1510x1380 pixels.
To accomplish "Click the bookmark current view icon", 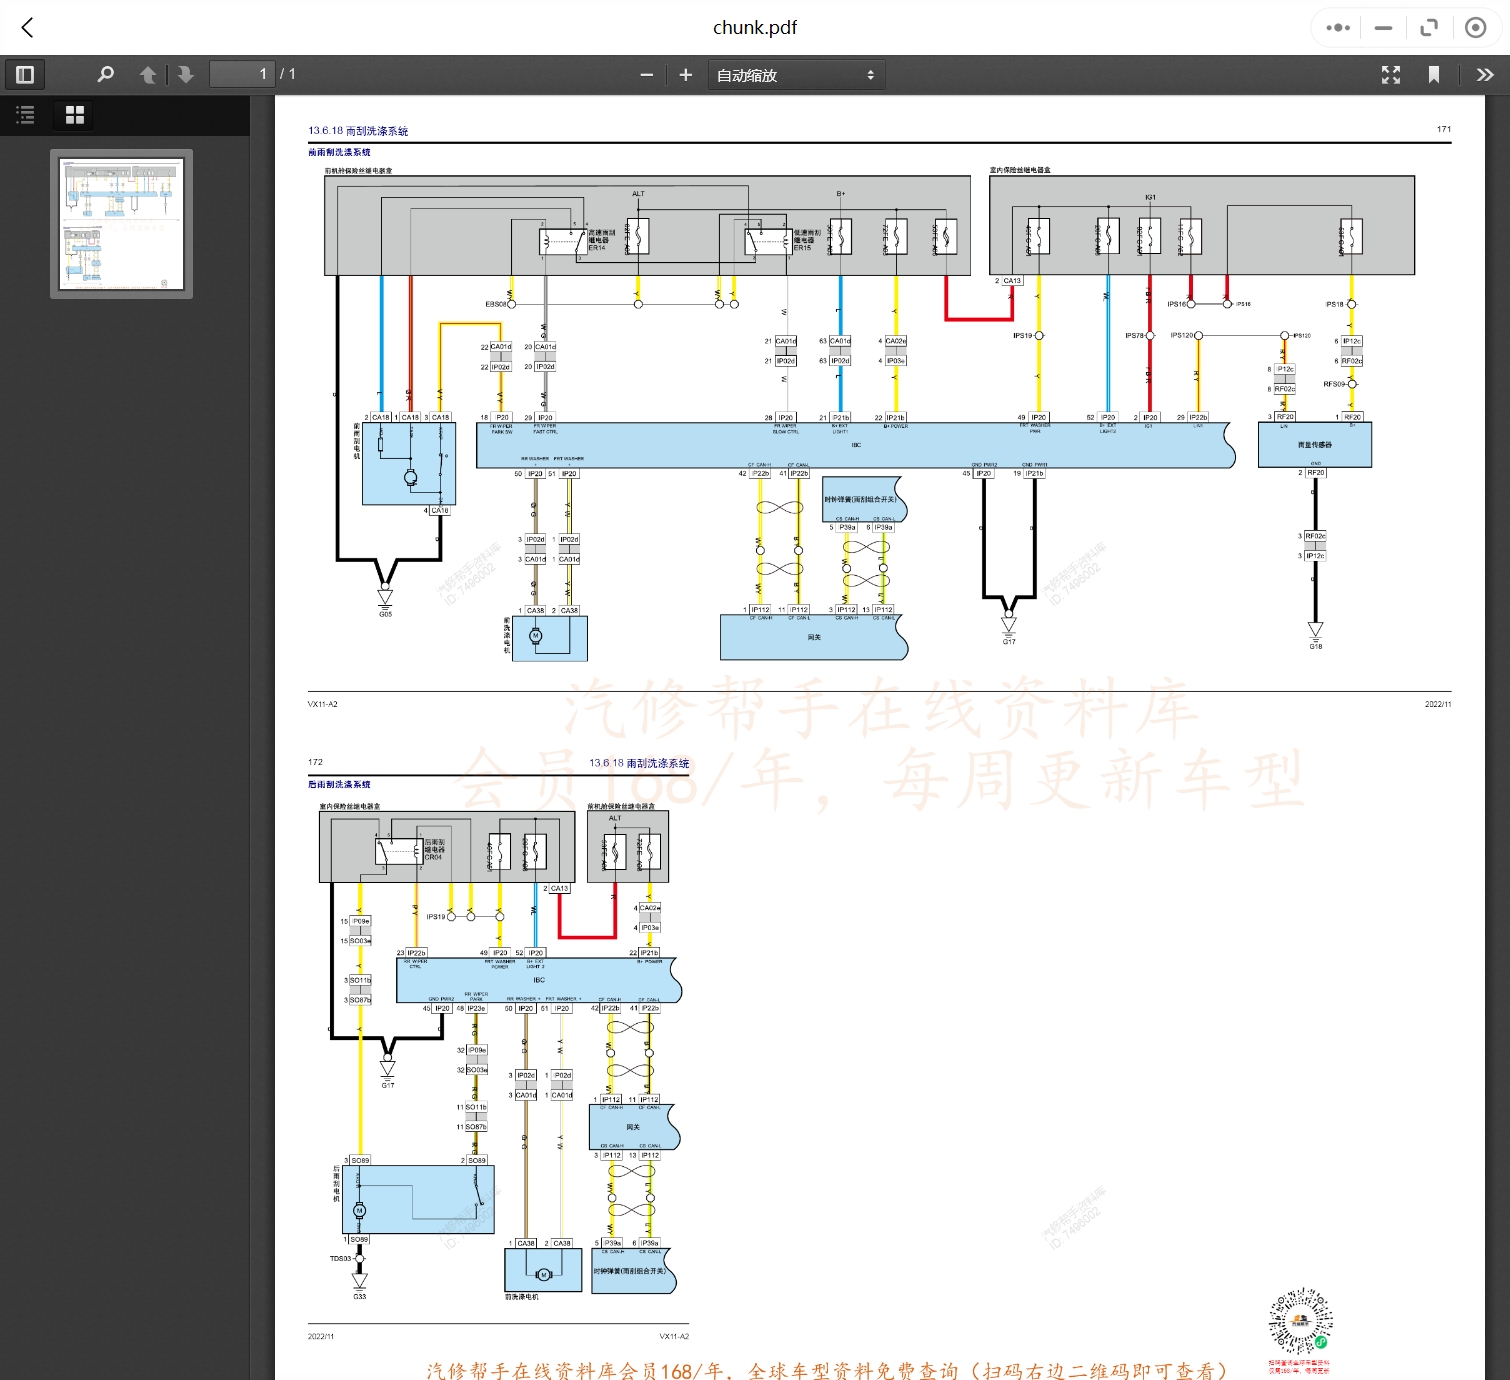I will pos(1433,75).
